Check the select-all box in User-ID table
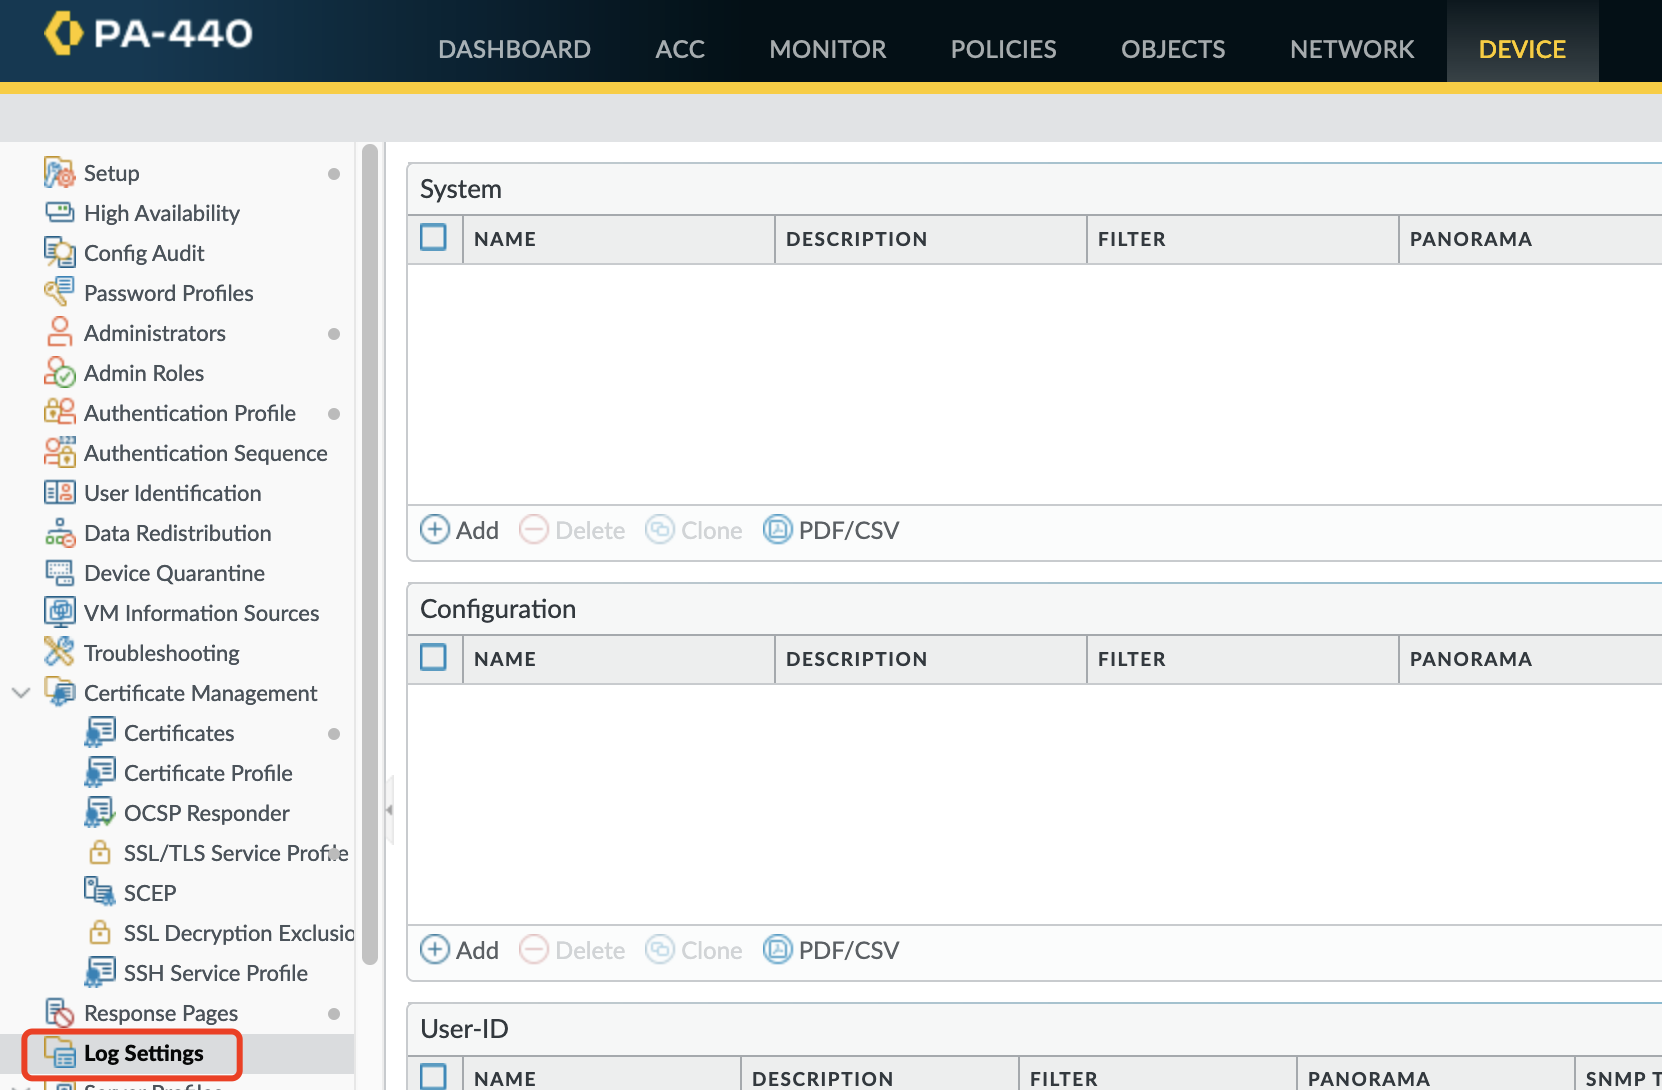The image size is (1662, 1090). pos(433,1077)
